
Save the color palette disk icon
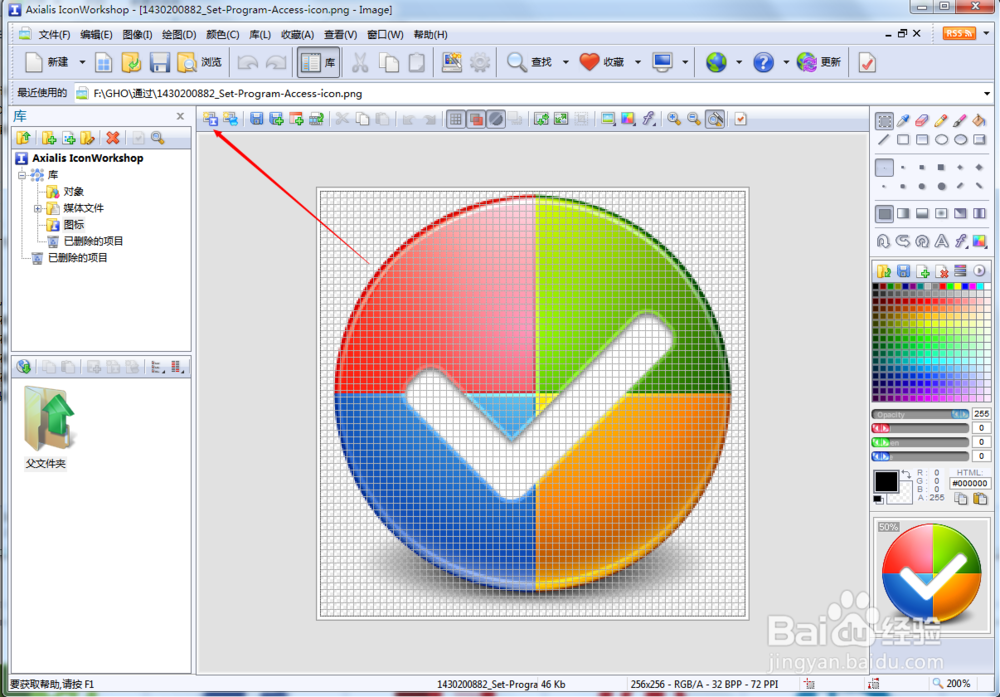[903, 271]
